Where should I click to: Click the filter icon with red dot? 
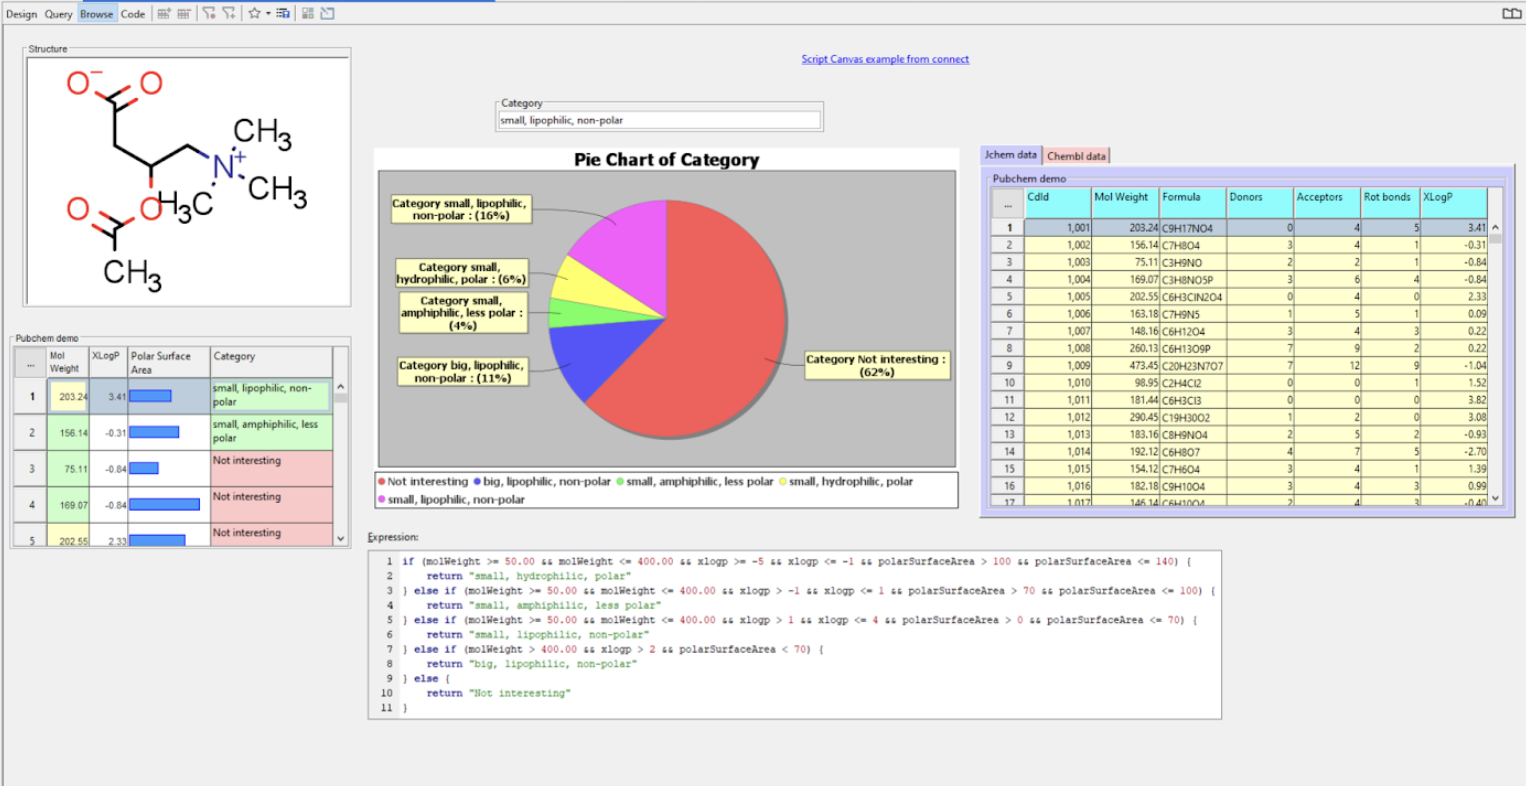(209, 14)
